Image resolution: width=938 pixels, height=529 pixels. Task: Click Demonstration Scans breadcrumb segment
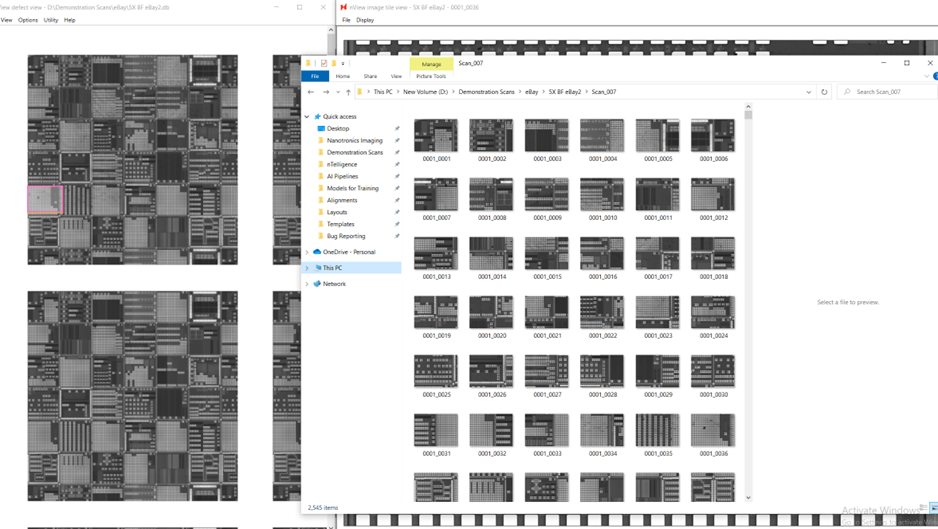point(486,92)
